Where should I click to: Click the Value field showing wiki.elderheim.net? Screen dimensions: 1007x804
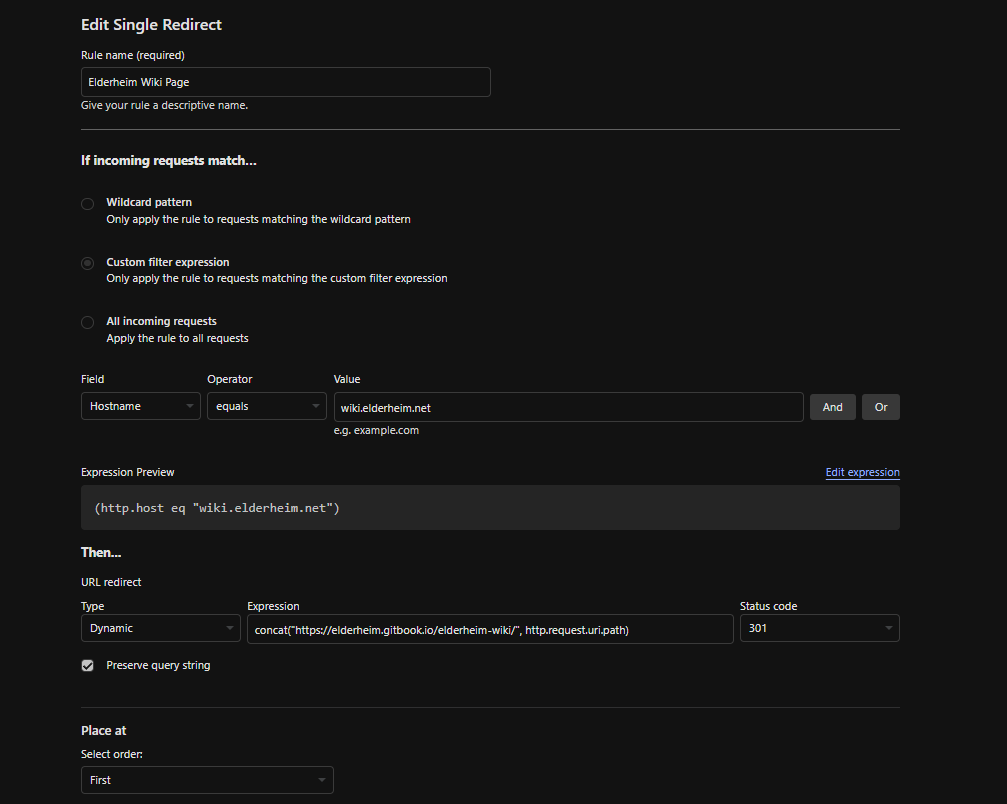(x=568, y=407)
